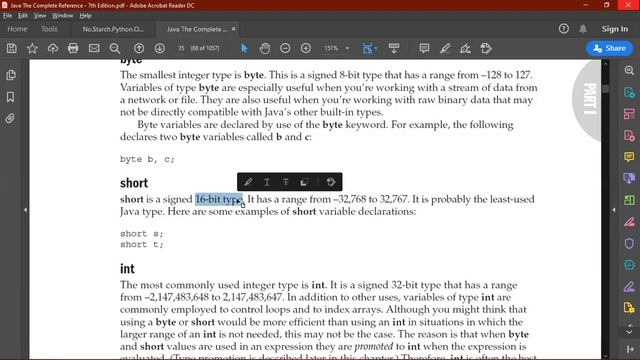Click the highlighted '16-bit type' text
This screenshot has height=360, width=640.
pyautogui.click(x=219, y=199)
